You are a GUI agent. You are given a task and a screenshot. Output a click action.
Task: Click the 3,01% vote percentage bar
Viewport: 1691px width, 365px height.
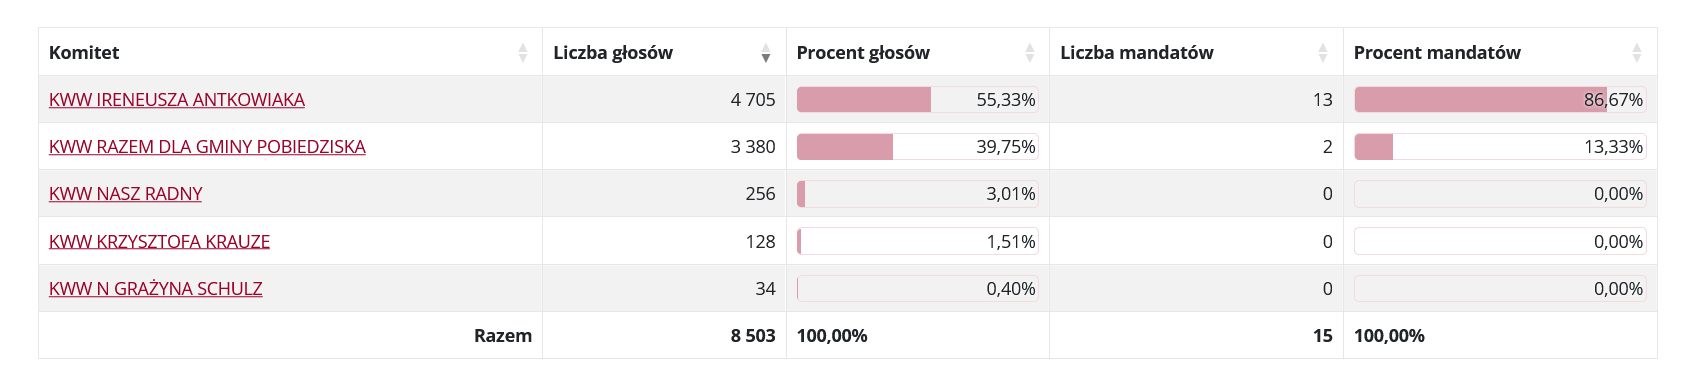pos(917,193)
